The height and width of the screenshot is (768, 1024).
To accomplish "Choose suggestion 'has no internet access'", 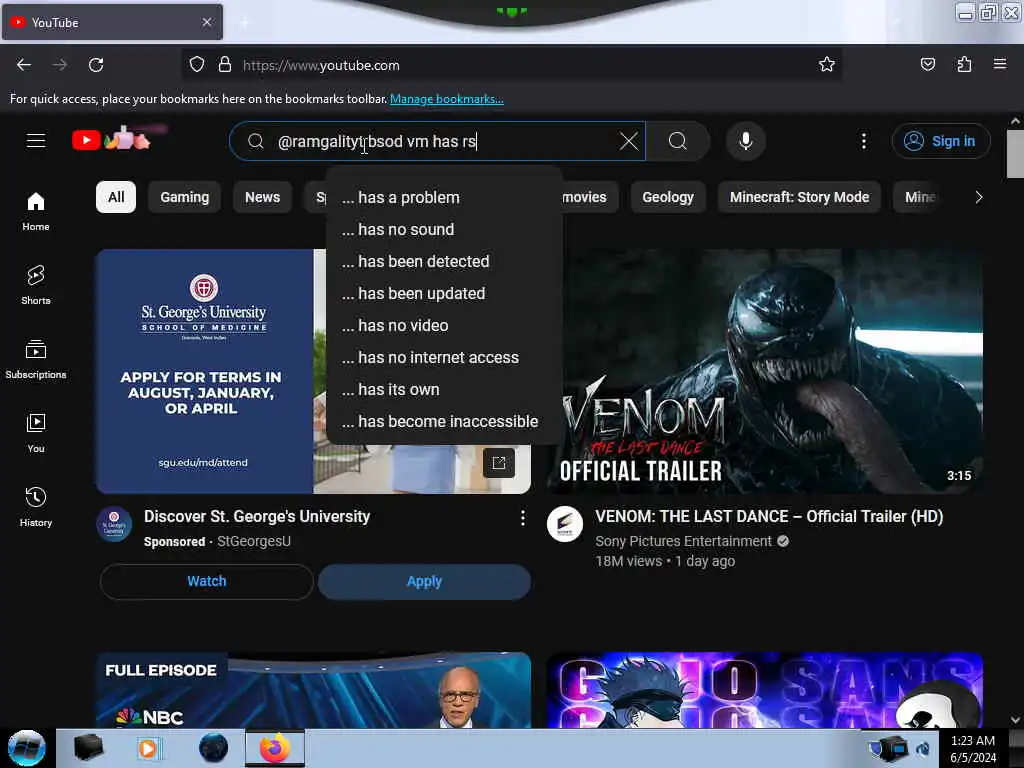I will tap(444, 357).
